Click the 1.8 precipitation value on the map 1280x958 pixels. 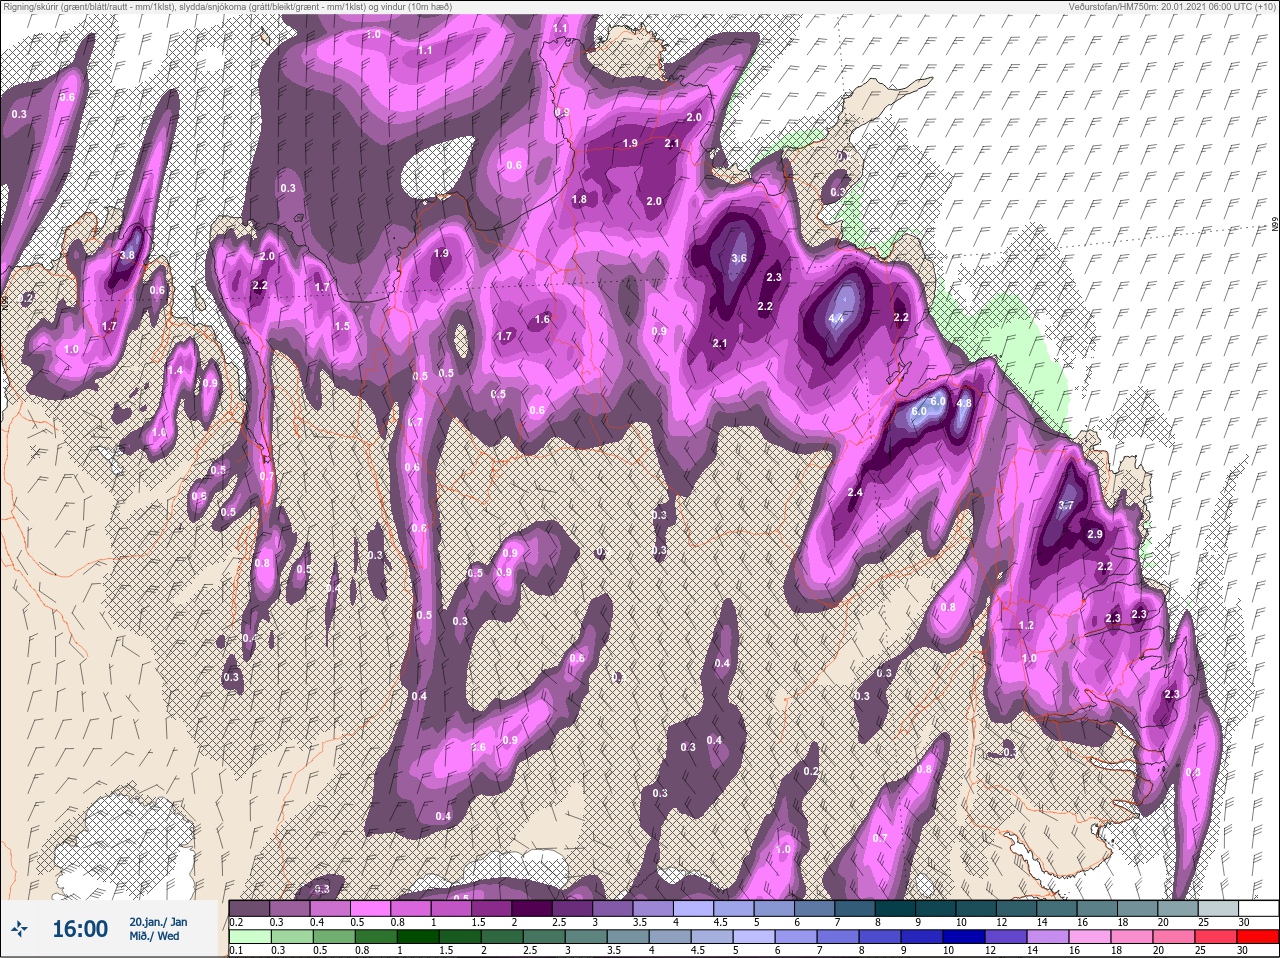pyautogui.click(x=579, y=199)
